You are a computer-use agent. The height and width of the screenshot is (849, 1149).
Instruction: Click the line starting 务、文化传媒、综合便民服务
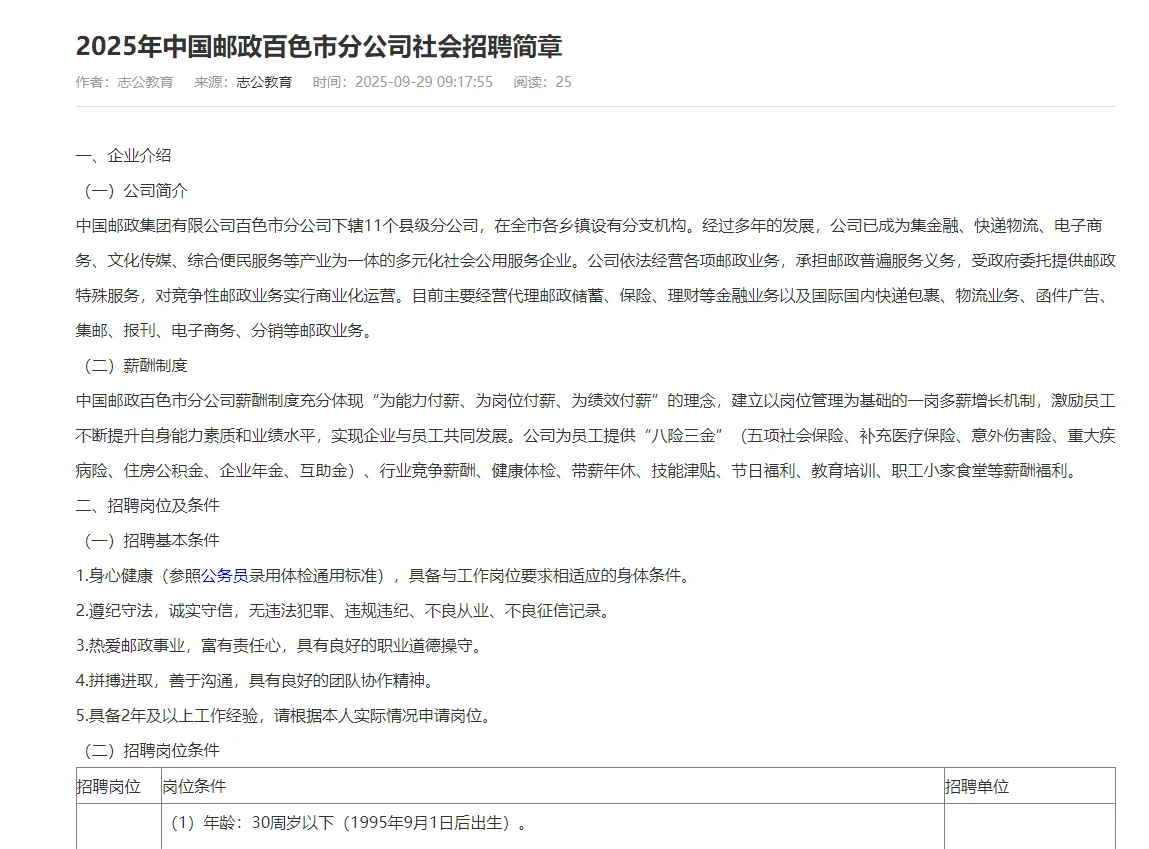coord(595,261)
